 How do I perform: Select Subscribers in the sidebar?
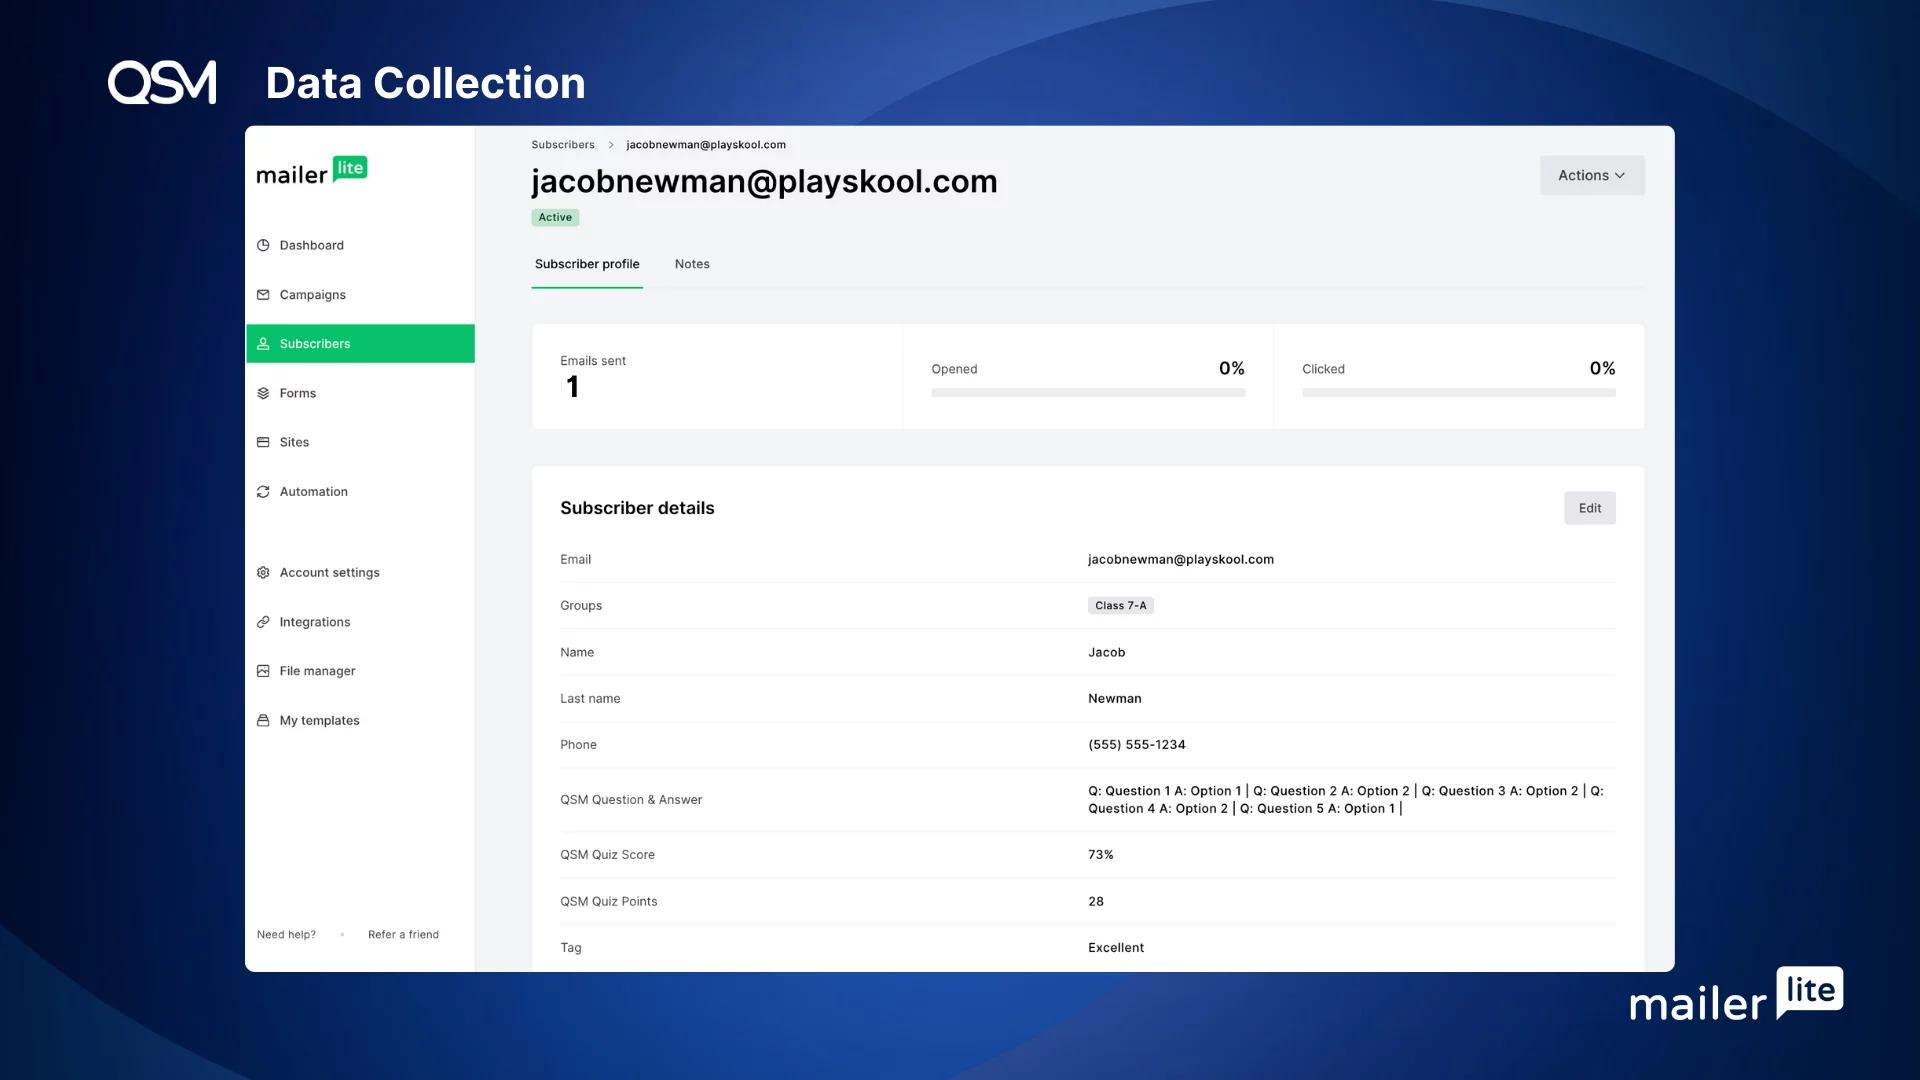360,344
